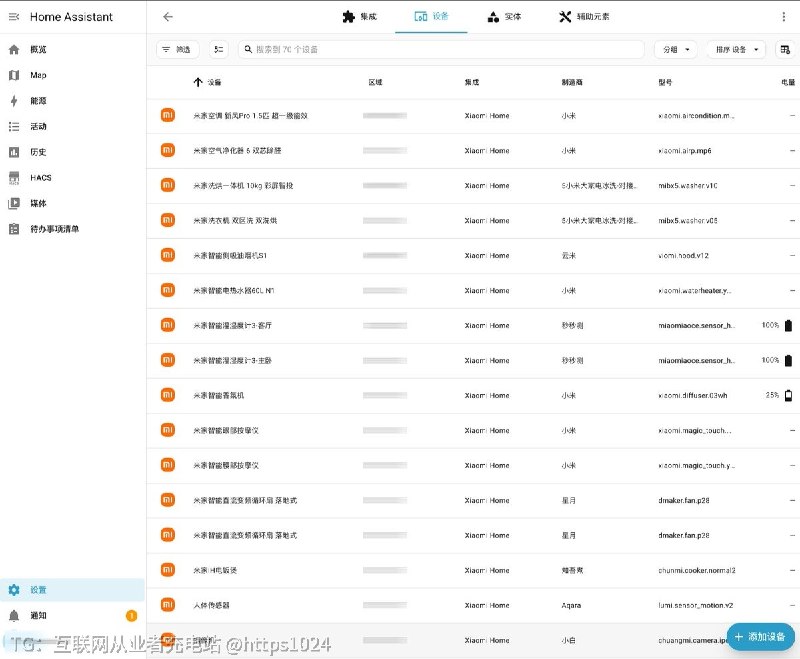Switch to the 实体 entities tab

(x=504, y=17)
